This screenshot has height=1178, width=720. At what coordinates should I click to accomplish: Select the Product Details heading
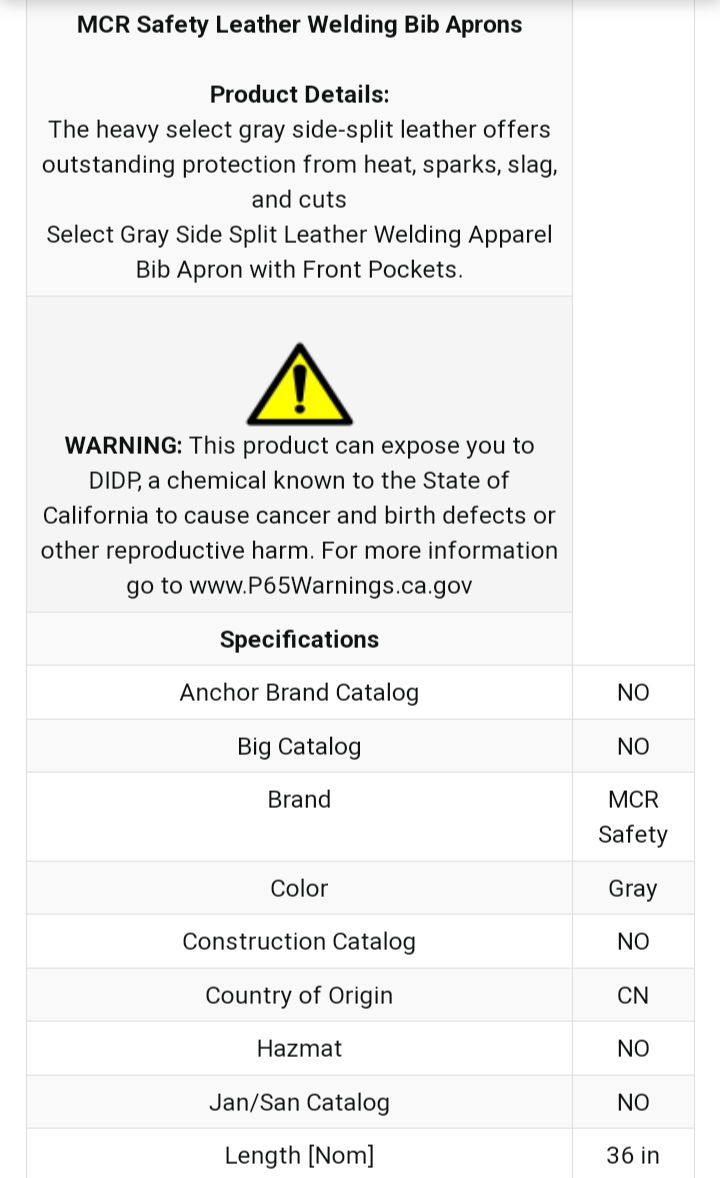pyautogui.click(x=299, y=95)
